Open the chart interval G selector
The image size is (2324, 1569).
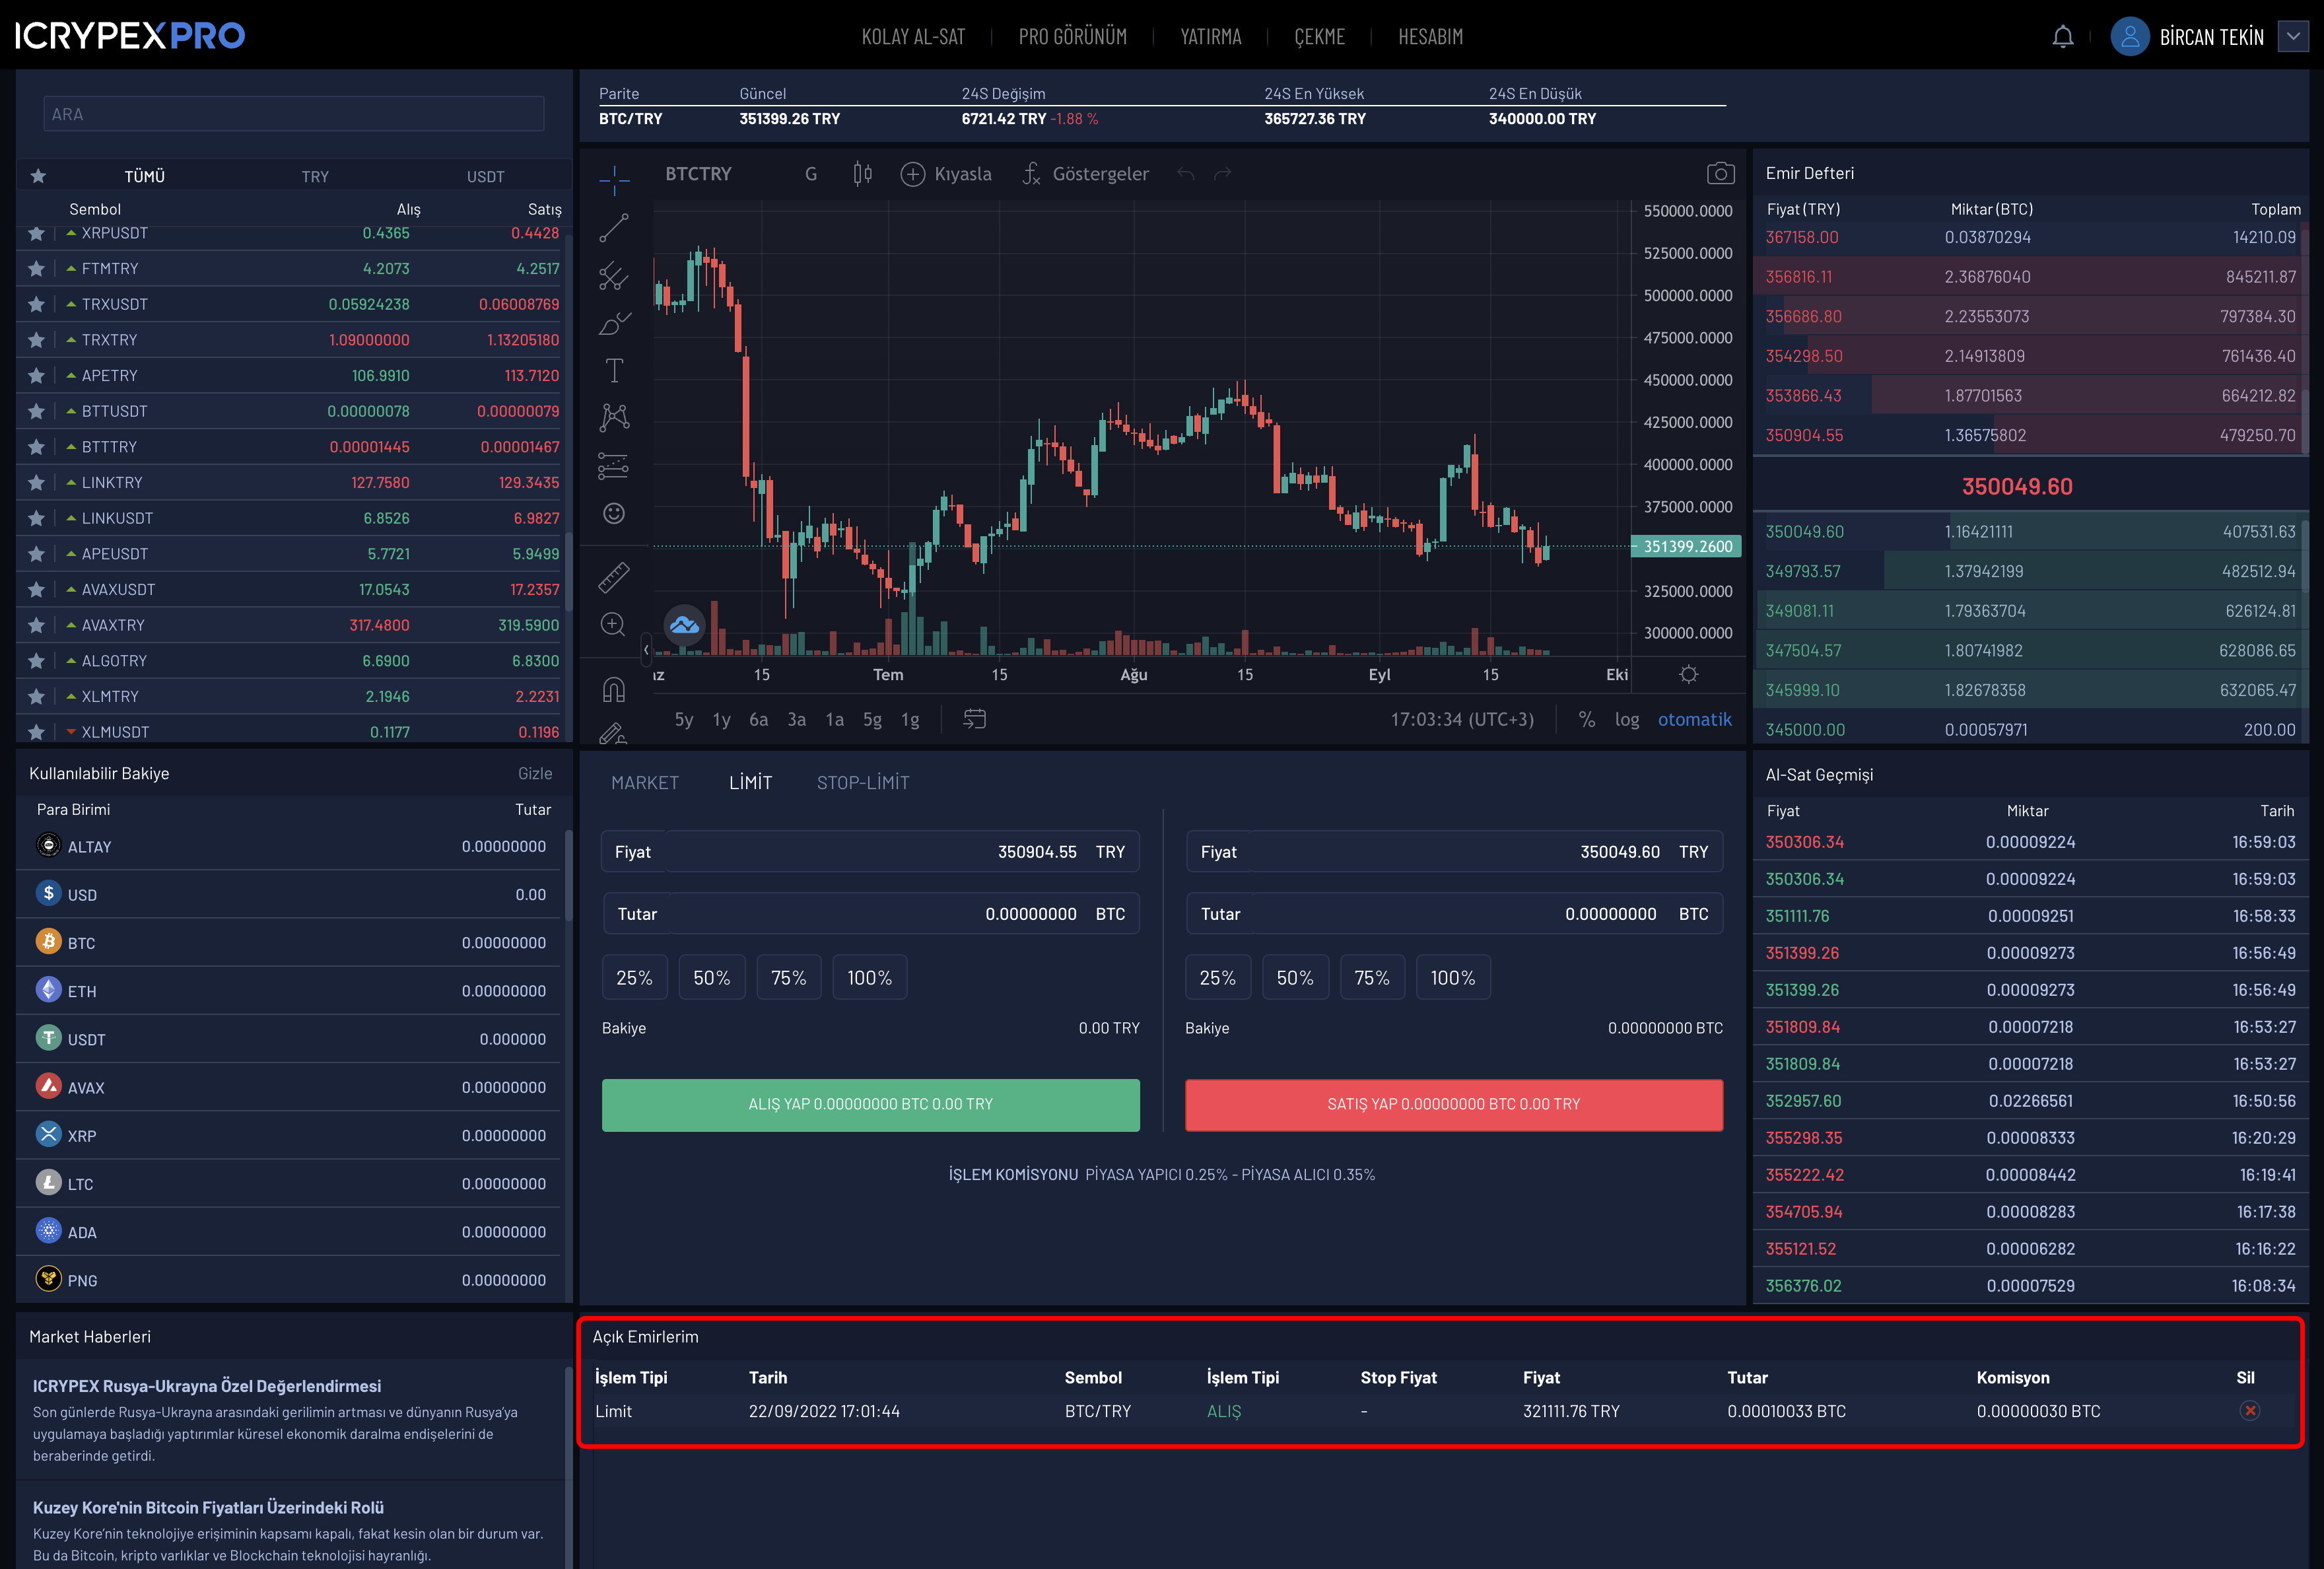[x=811, y=174]
